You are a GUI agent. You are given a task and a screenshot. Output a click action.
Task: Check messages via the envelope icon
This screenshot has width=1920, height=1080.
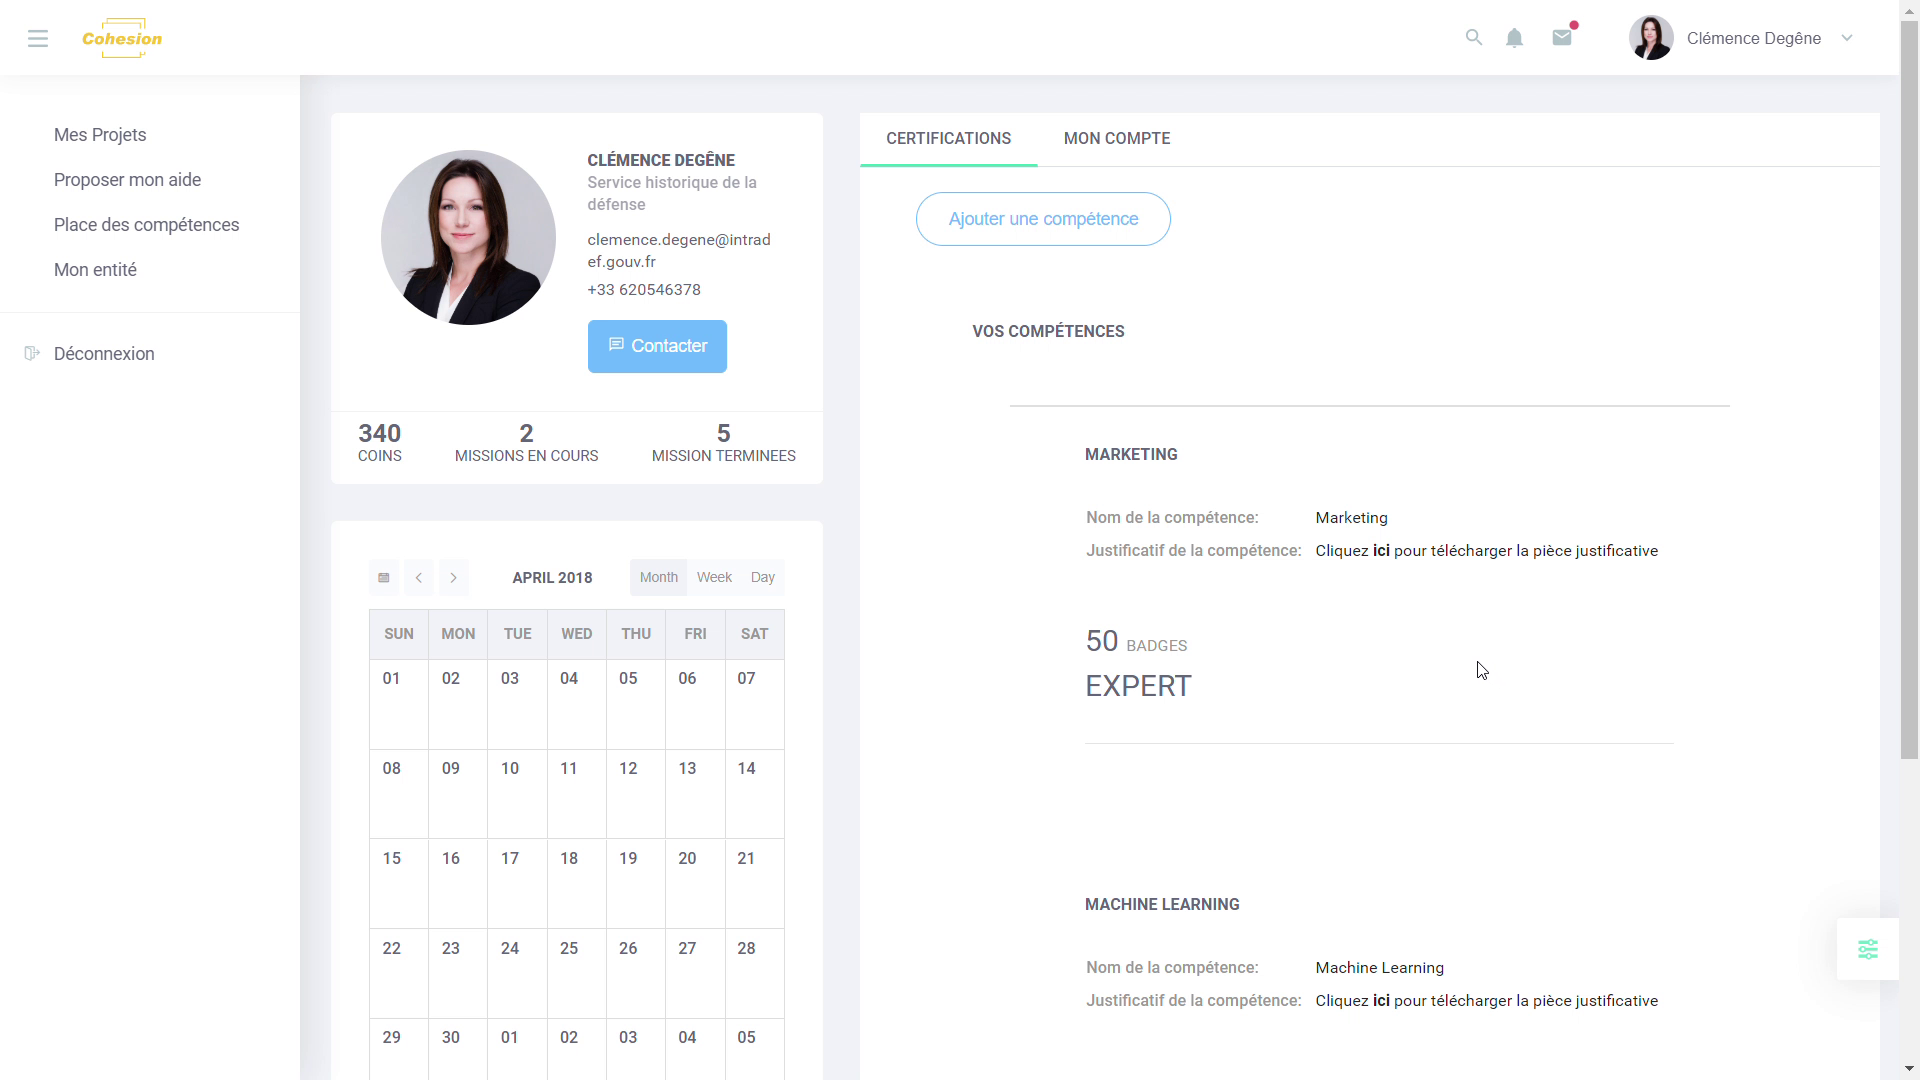coord(1562,37)
